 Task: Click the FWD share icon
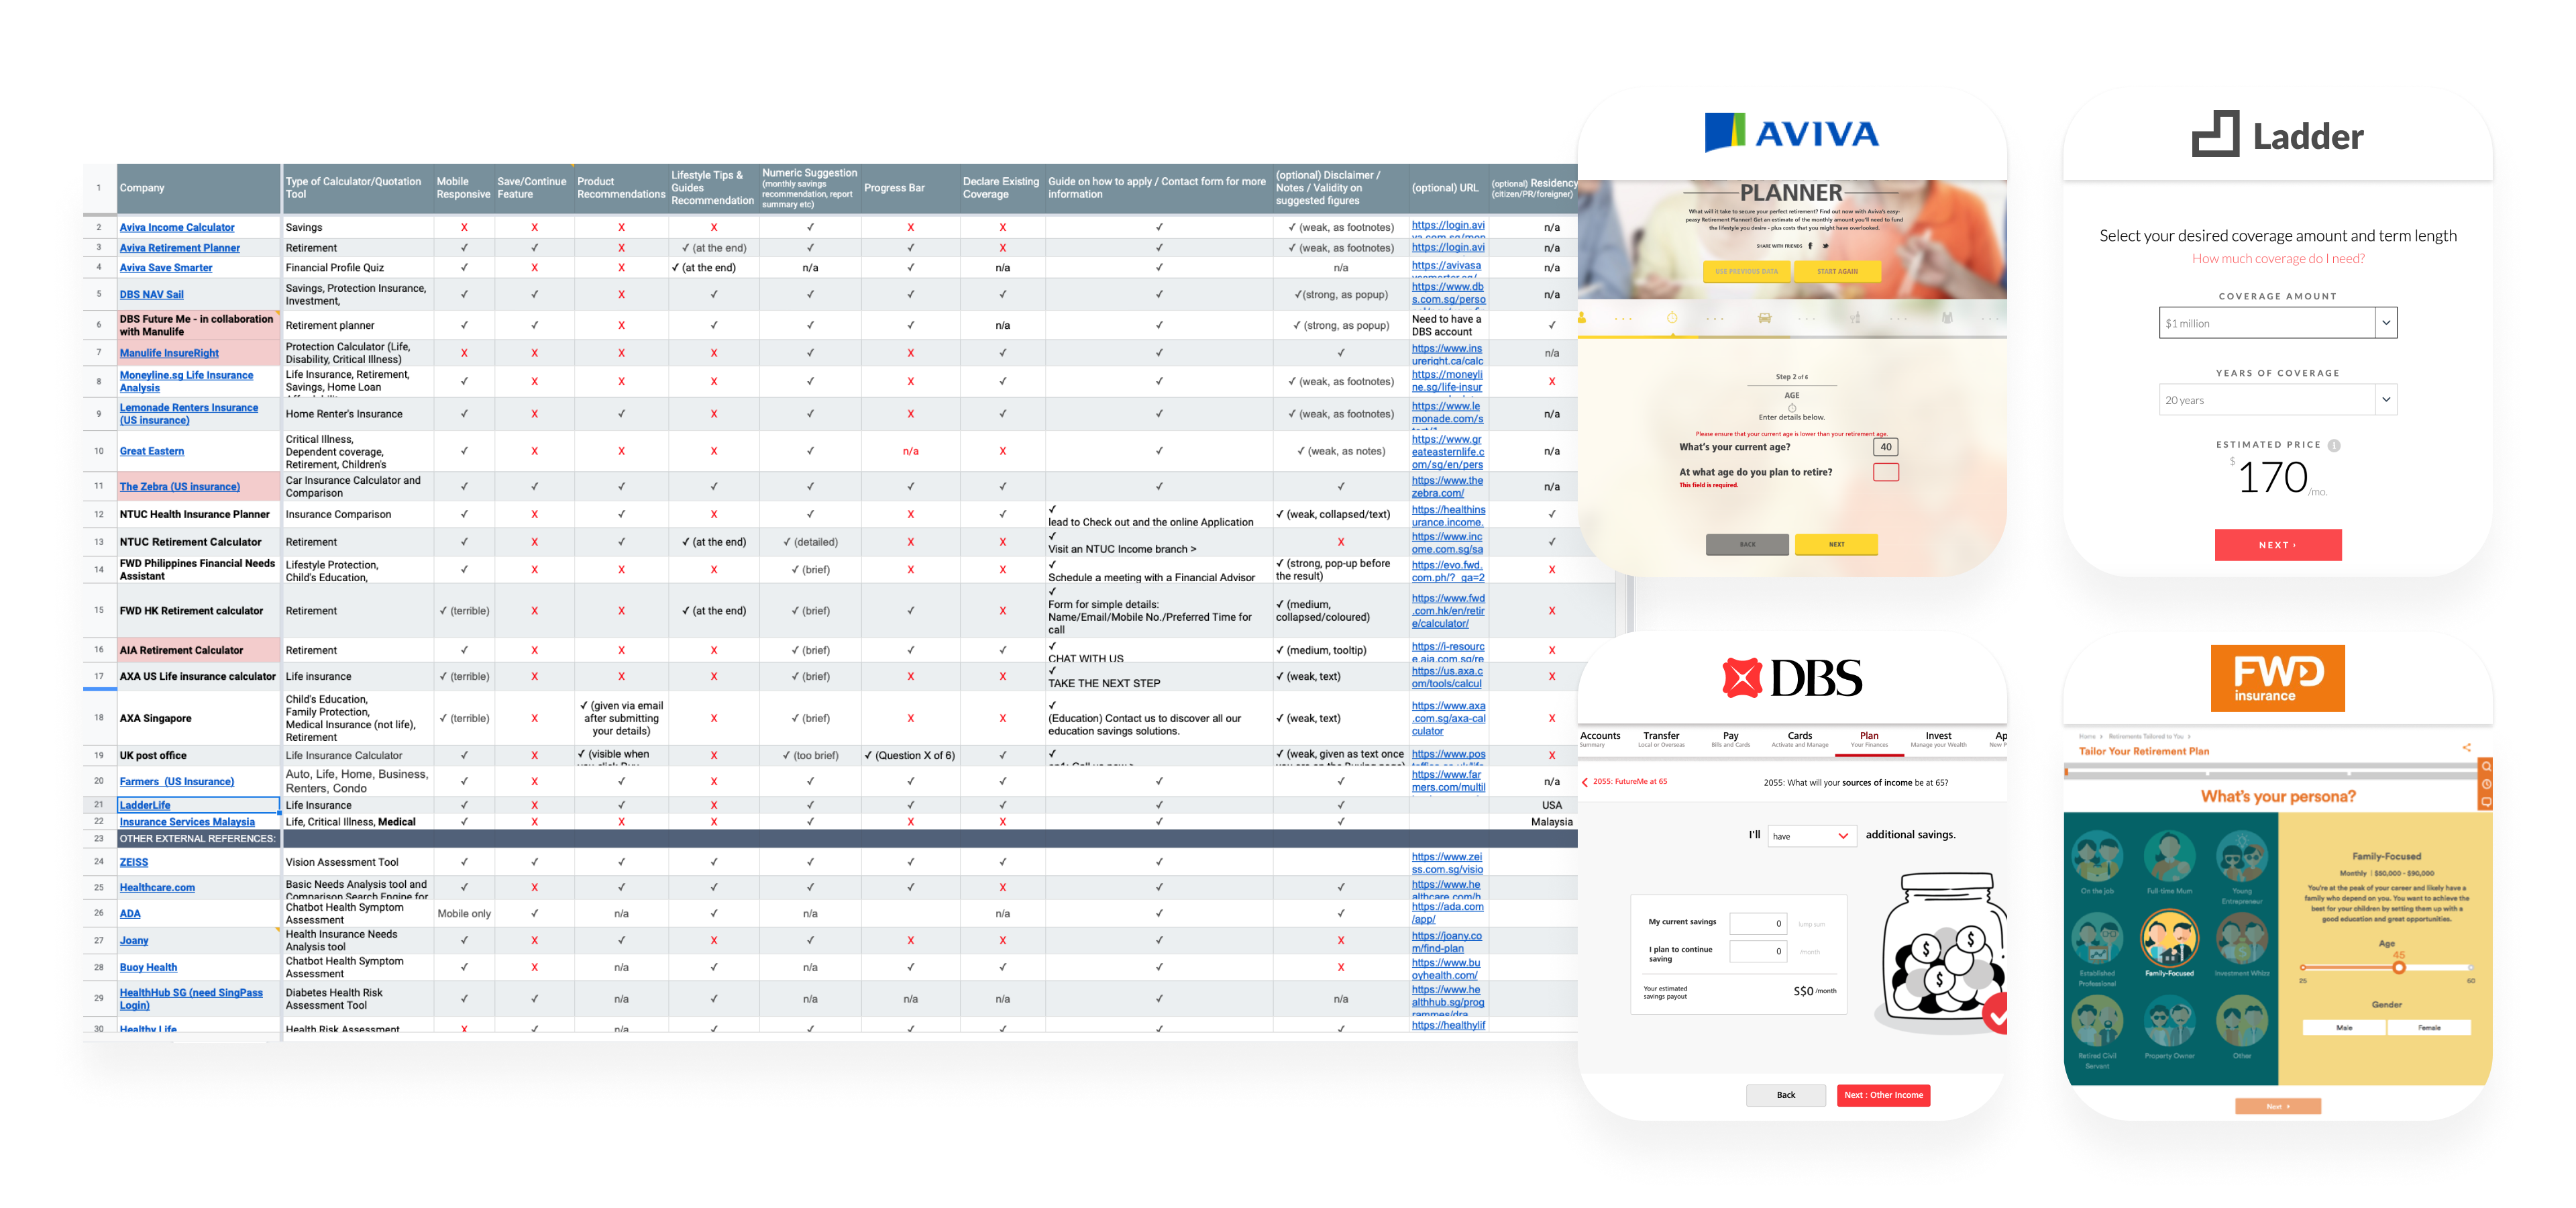pyautogui.click(x=2466, y=747)
